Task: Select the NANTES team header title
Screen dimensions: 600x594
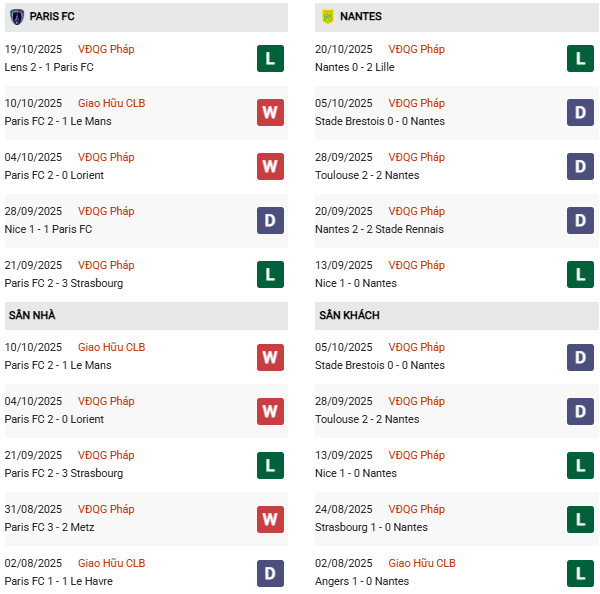Action: point(360,17)
